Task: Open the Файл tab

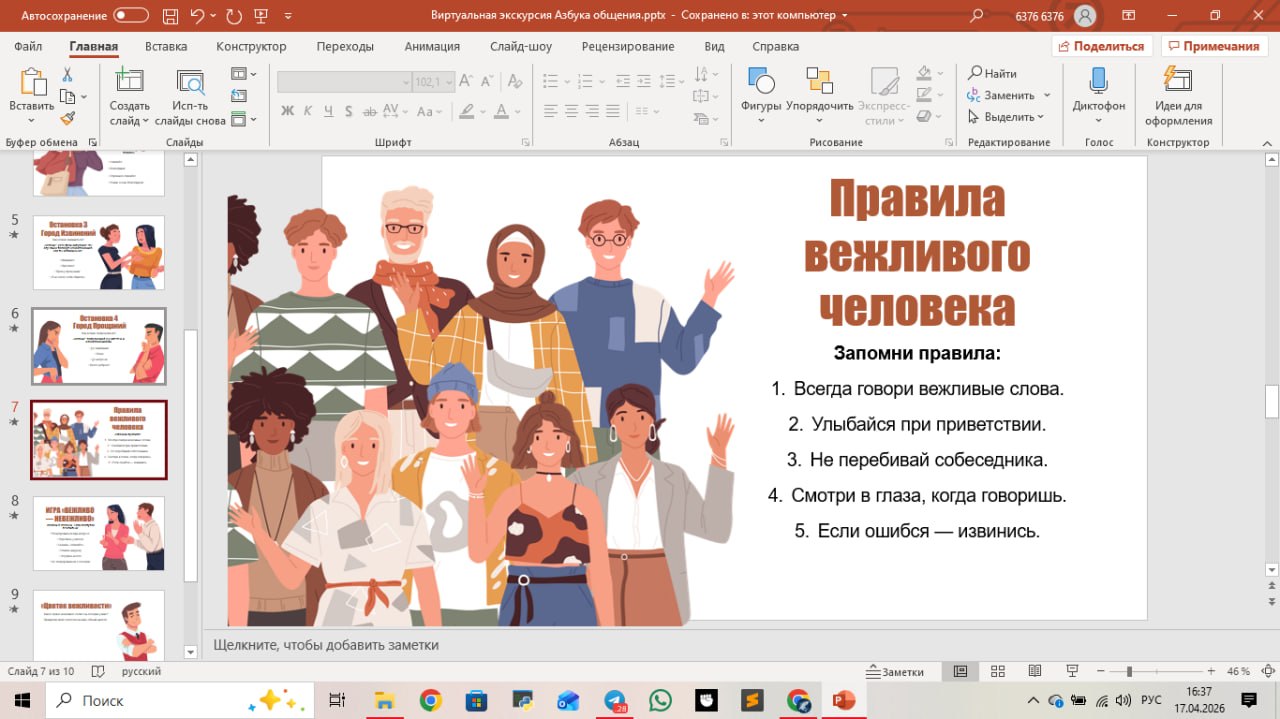Action: point(28,46)
